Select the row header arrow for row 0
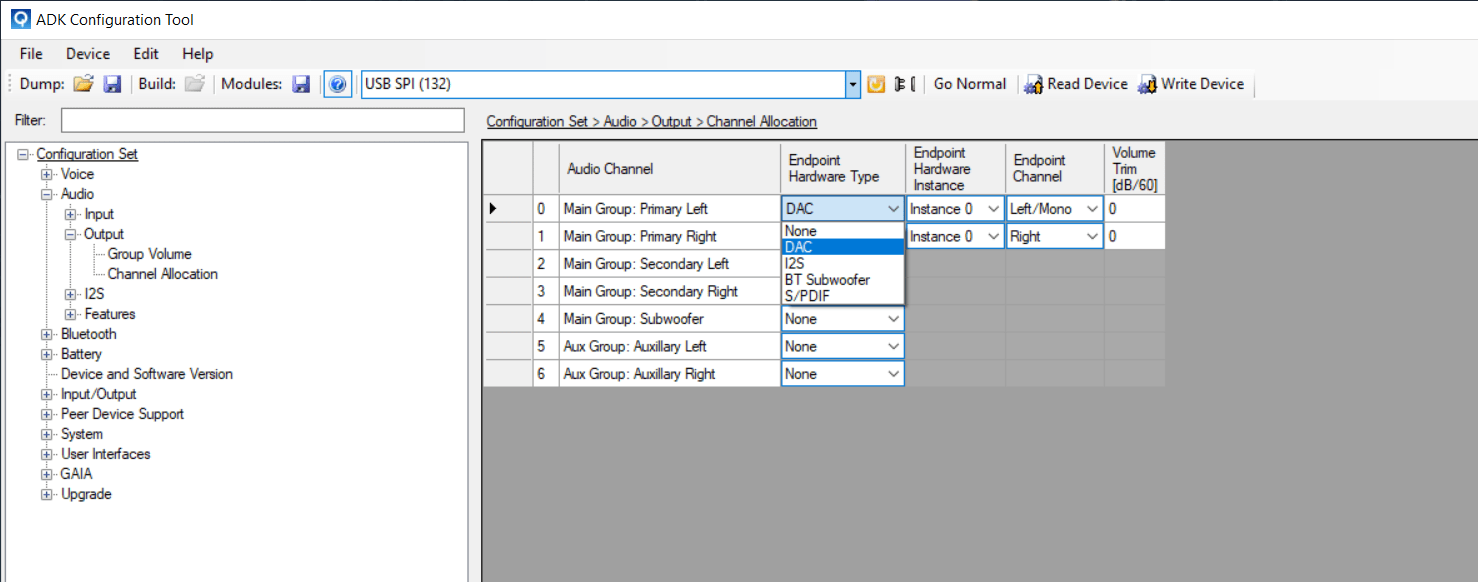 coord(508,209)
